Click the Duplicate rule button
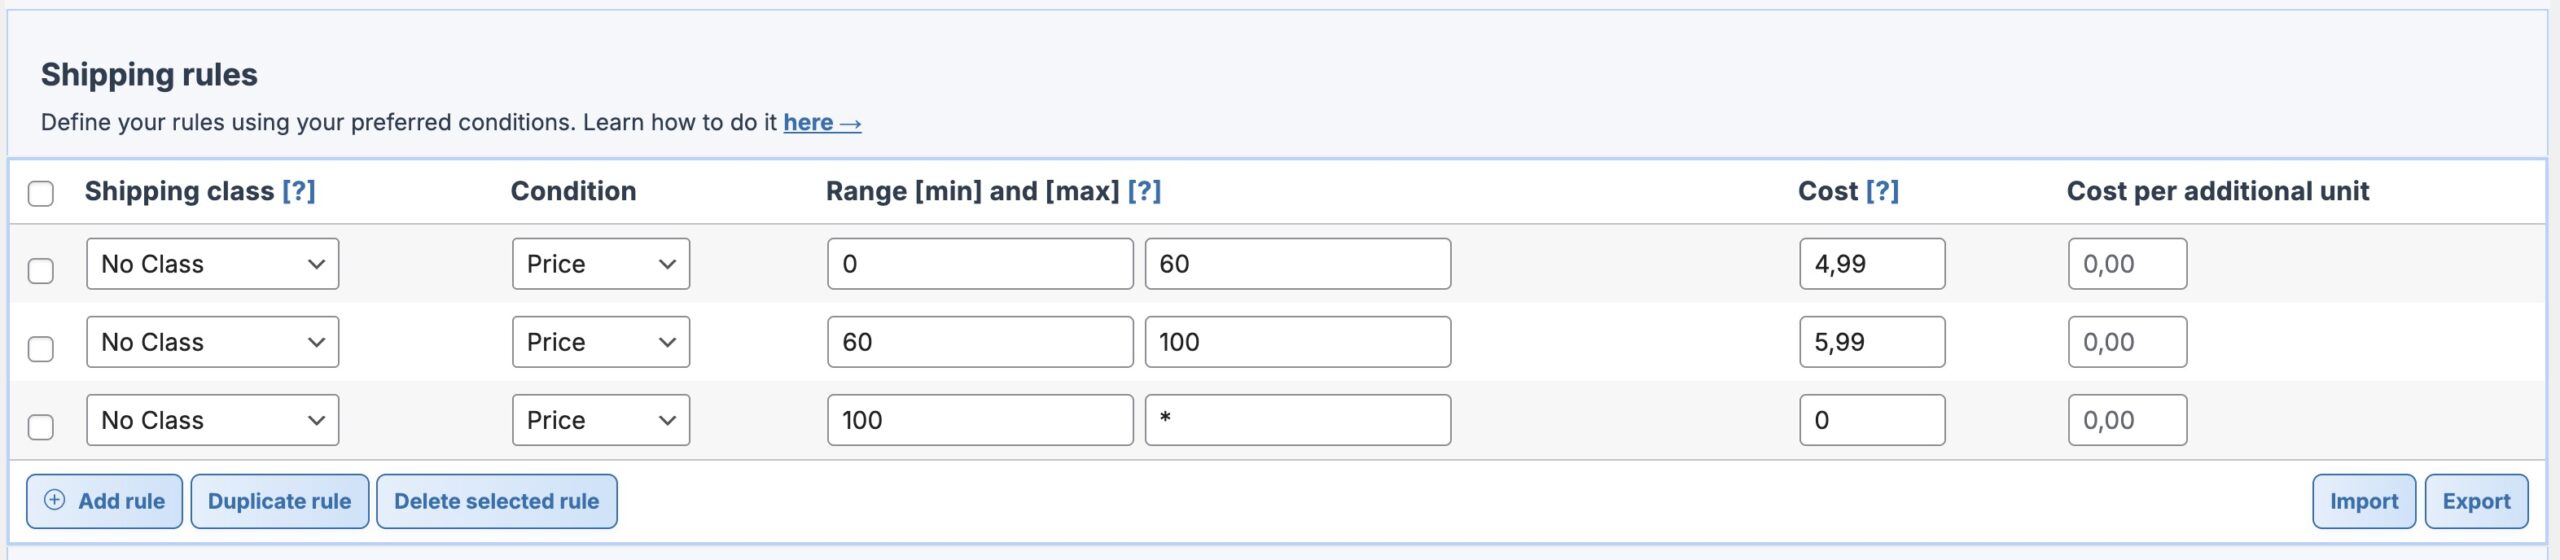The width and height of the screenshot is (2560, 560). click(279, 501)
